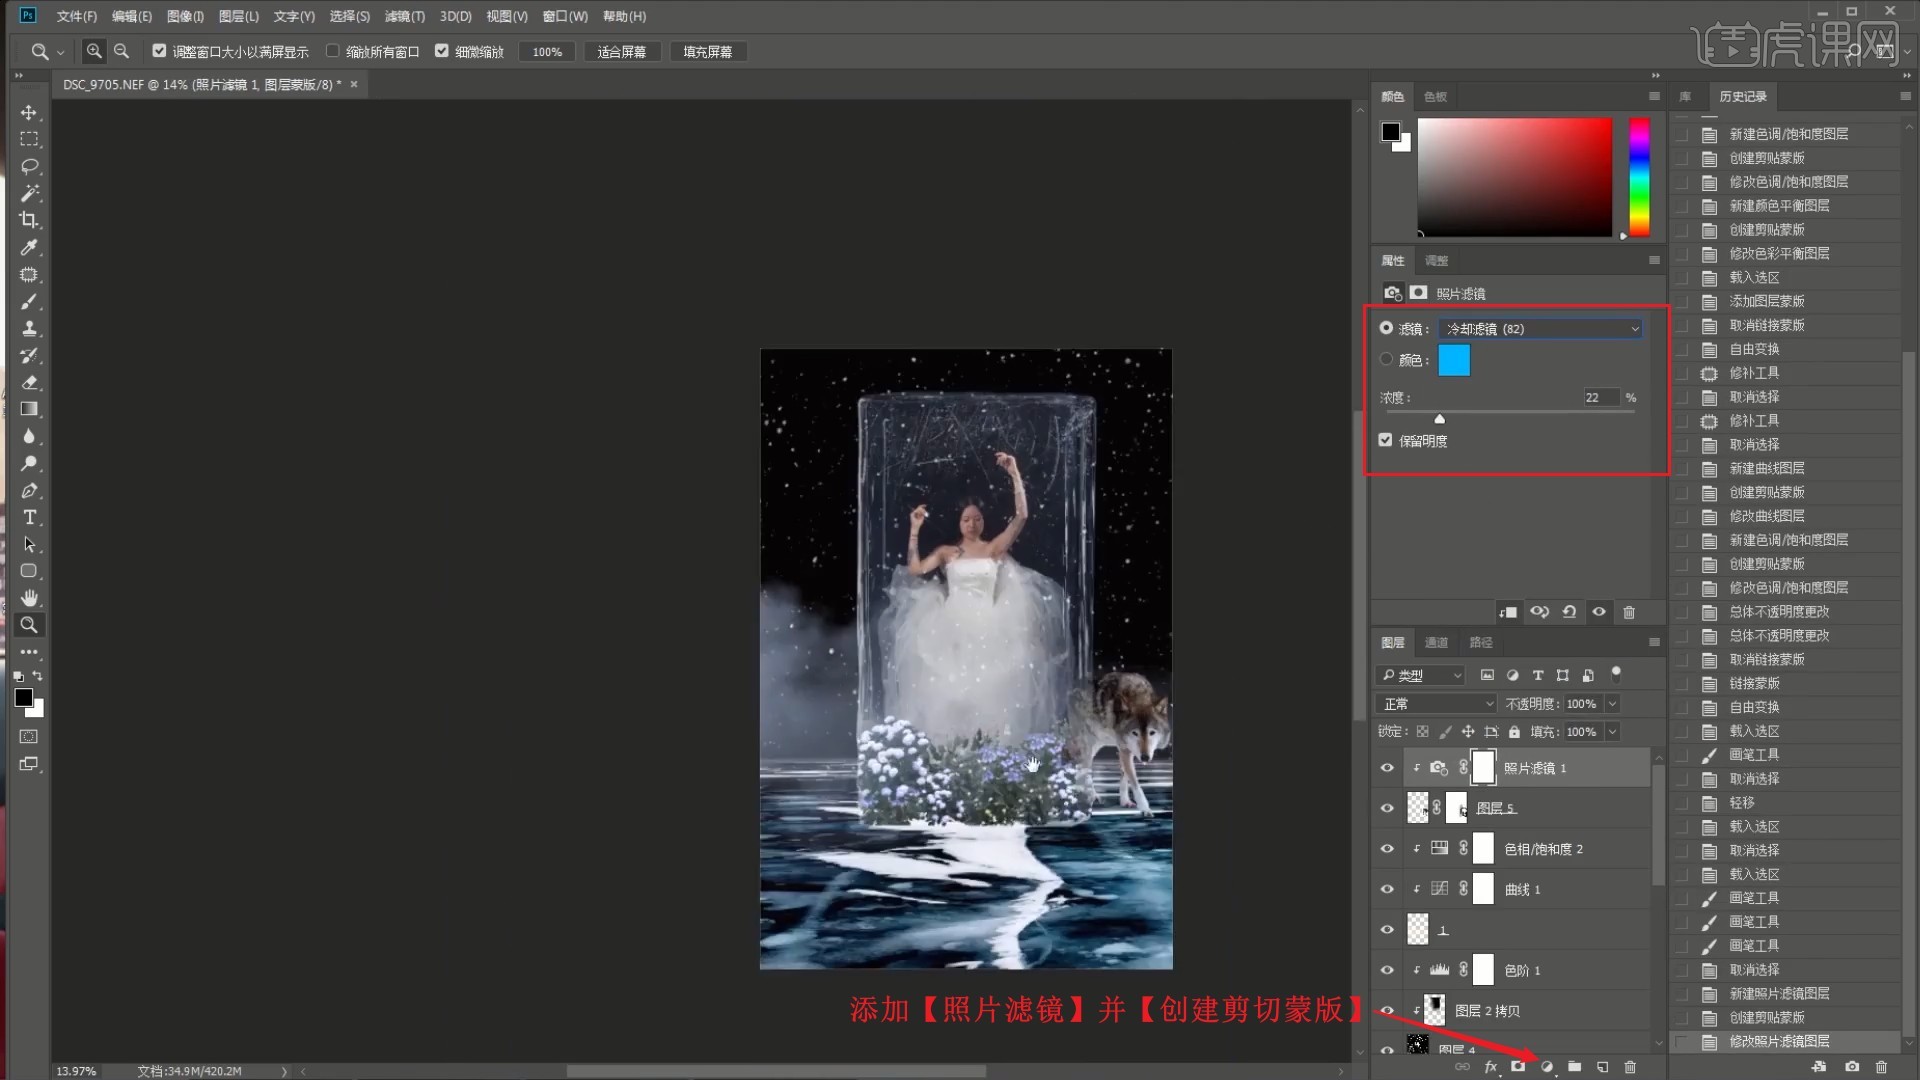Select the Lasso tool

click(x=29, y=166)
